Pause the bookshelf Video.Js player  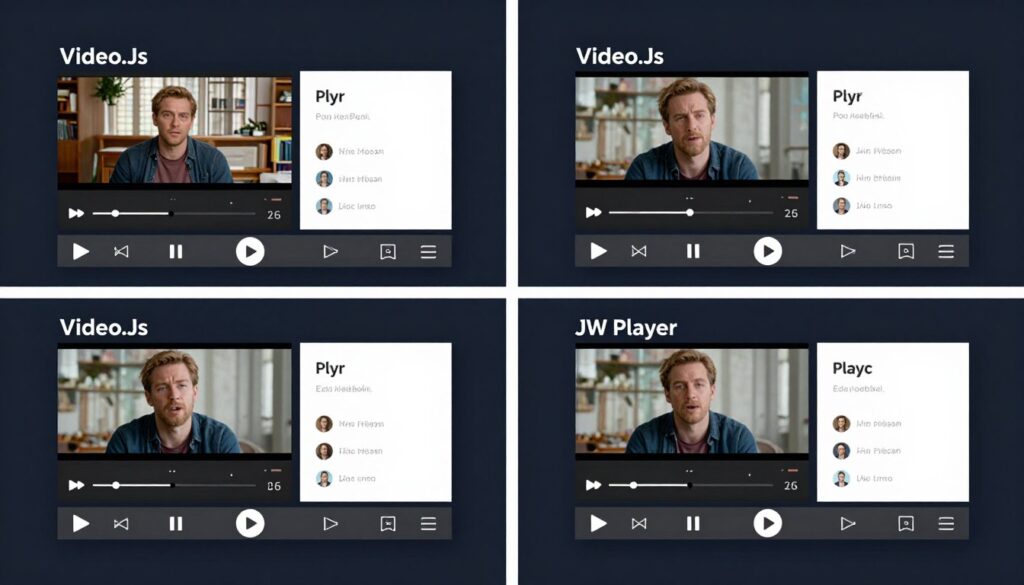coord(176,251)
